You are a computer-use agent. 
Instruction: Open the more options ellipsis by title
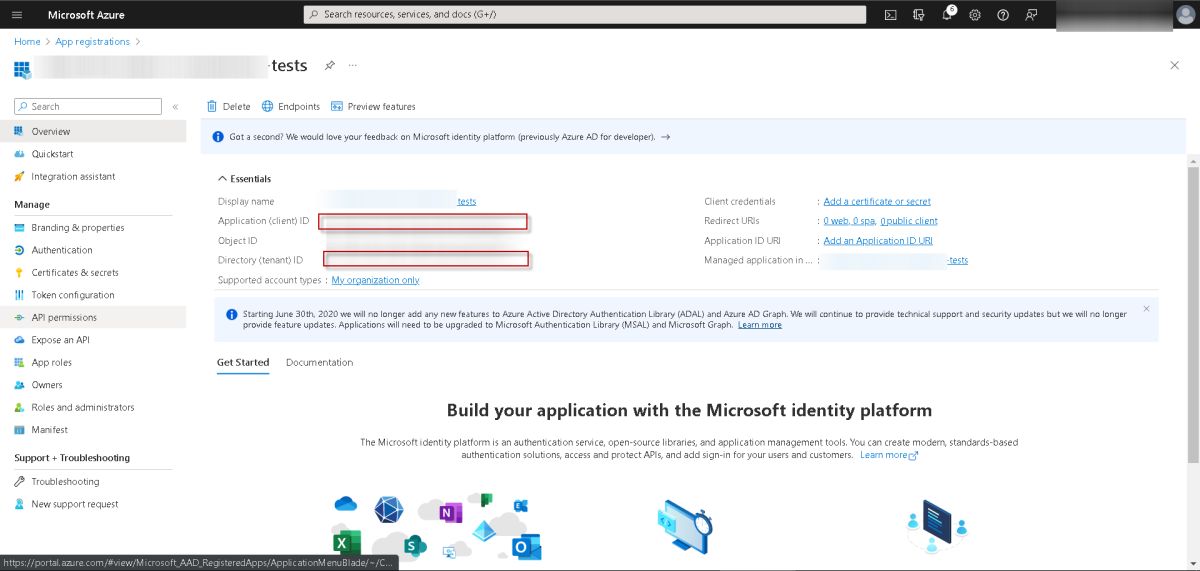click(353, 65)
